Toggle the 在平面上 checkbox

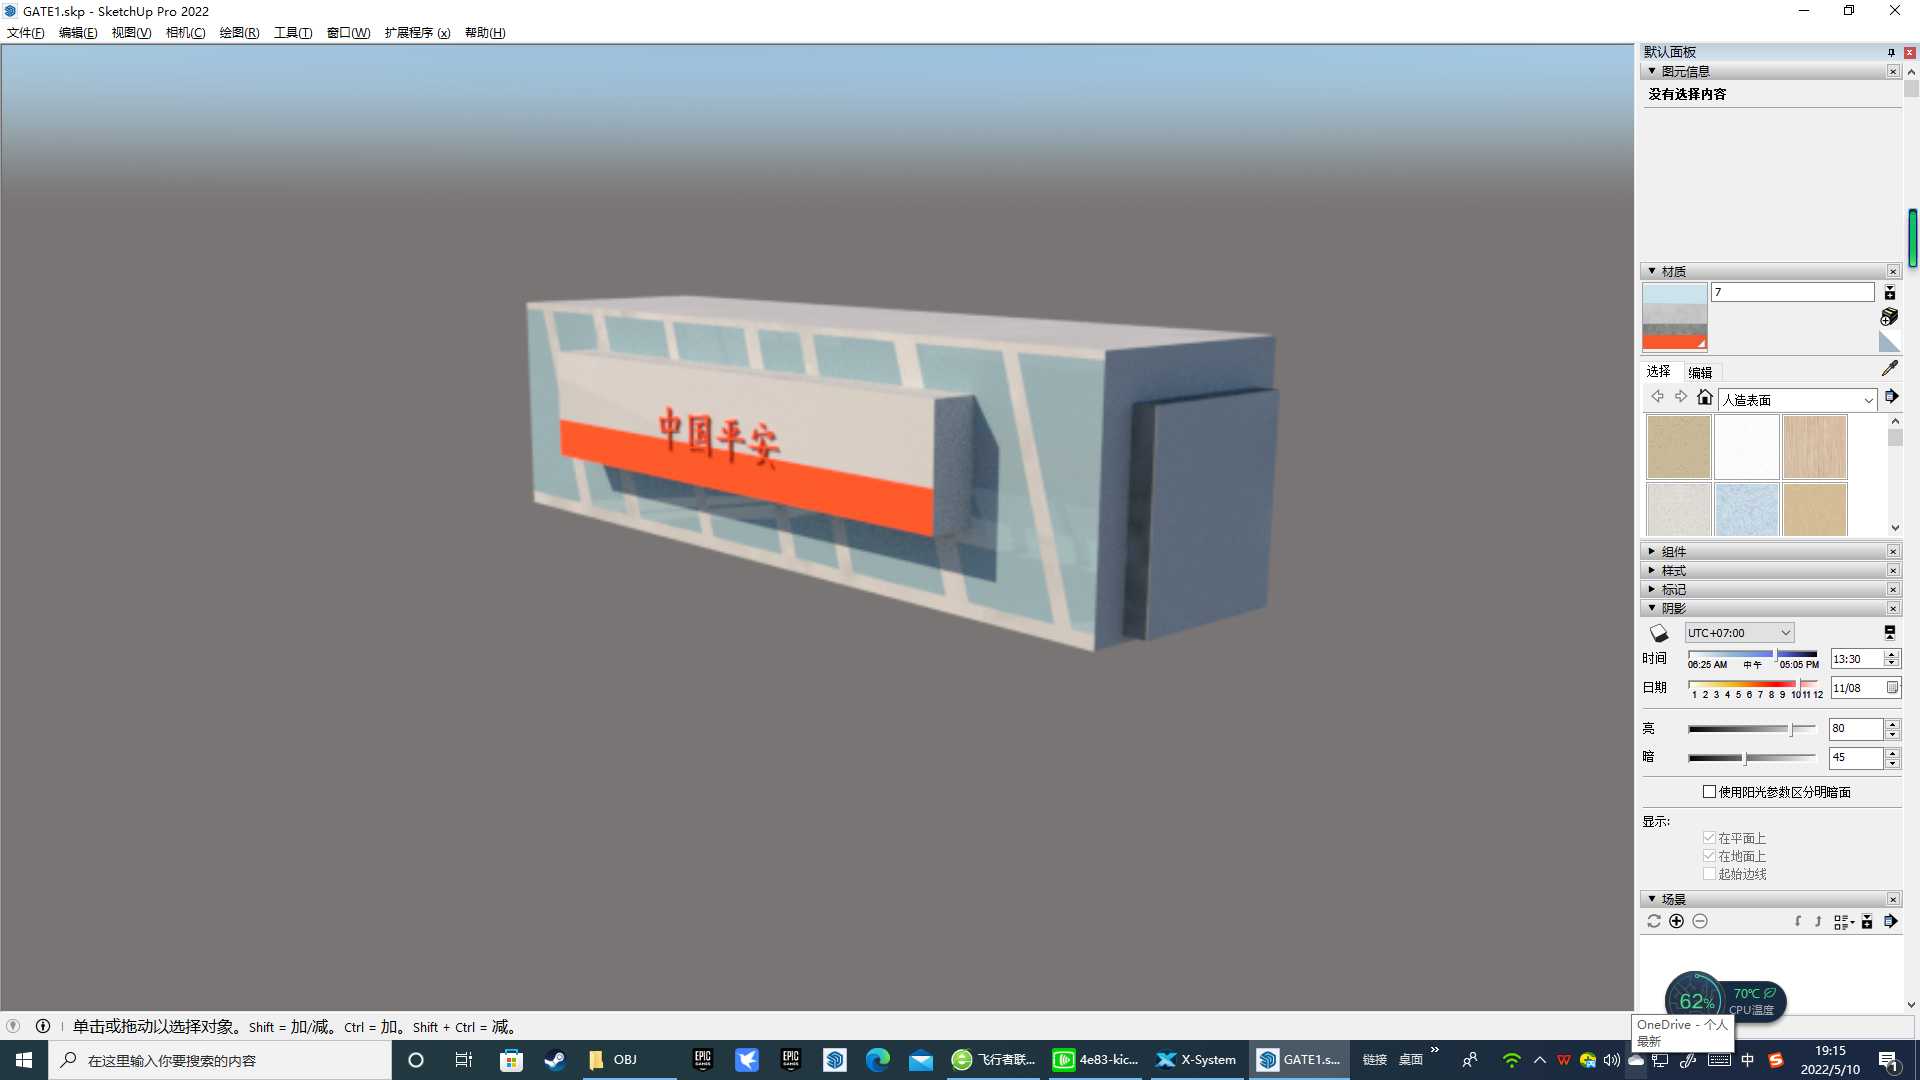point(1709,838)
